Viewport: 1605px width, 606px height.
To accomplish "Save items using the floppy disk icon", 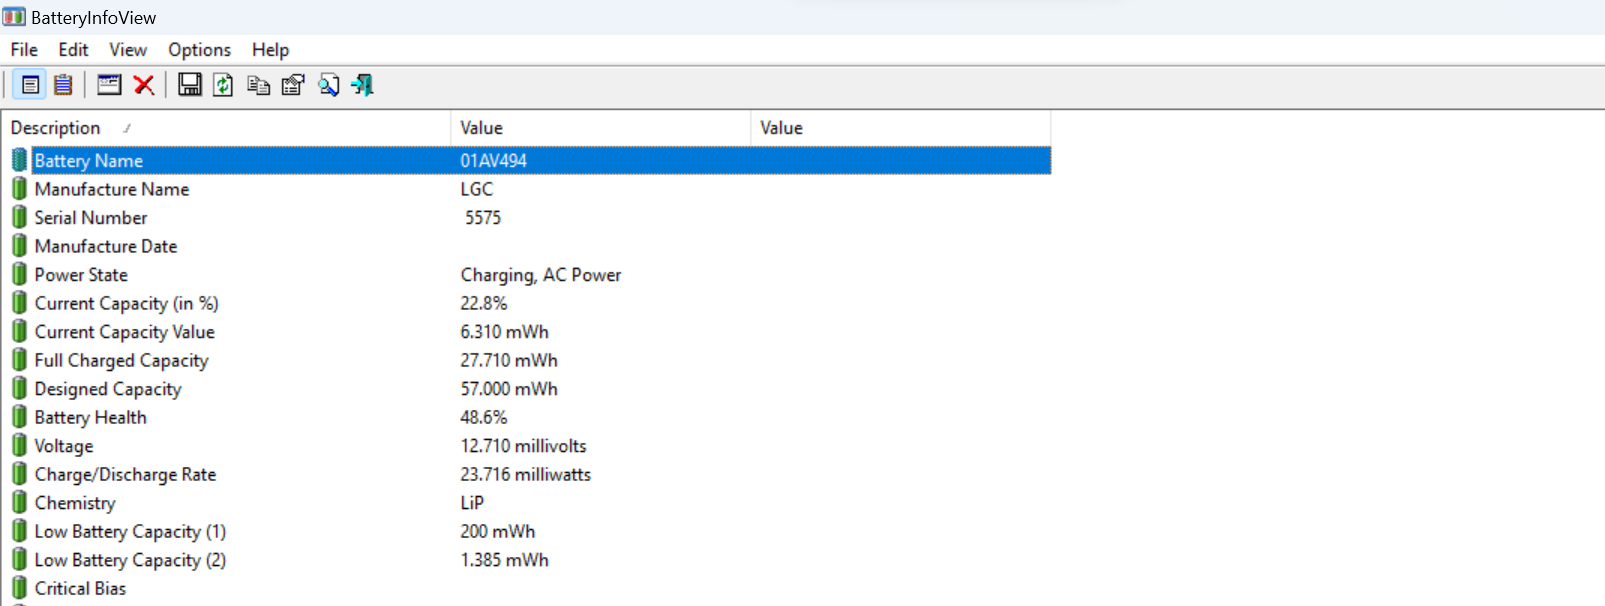I will click(190, 85).
